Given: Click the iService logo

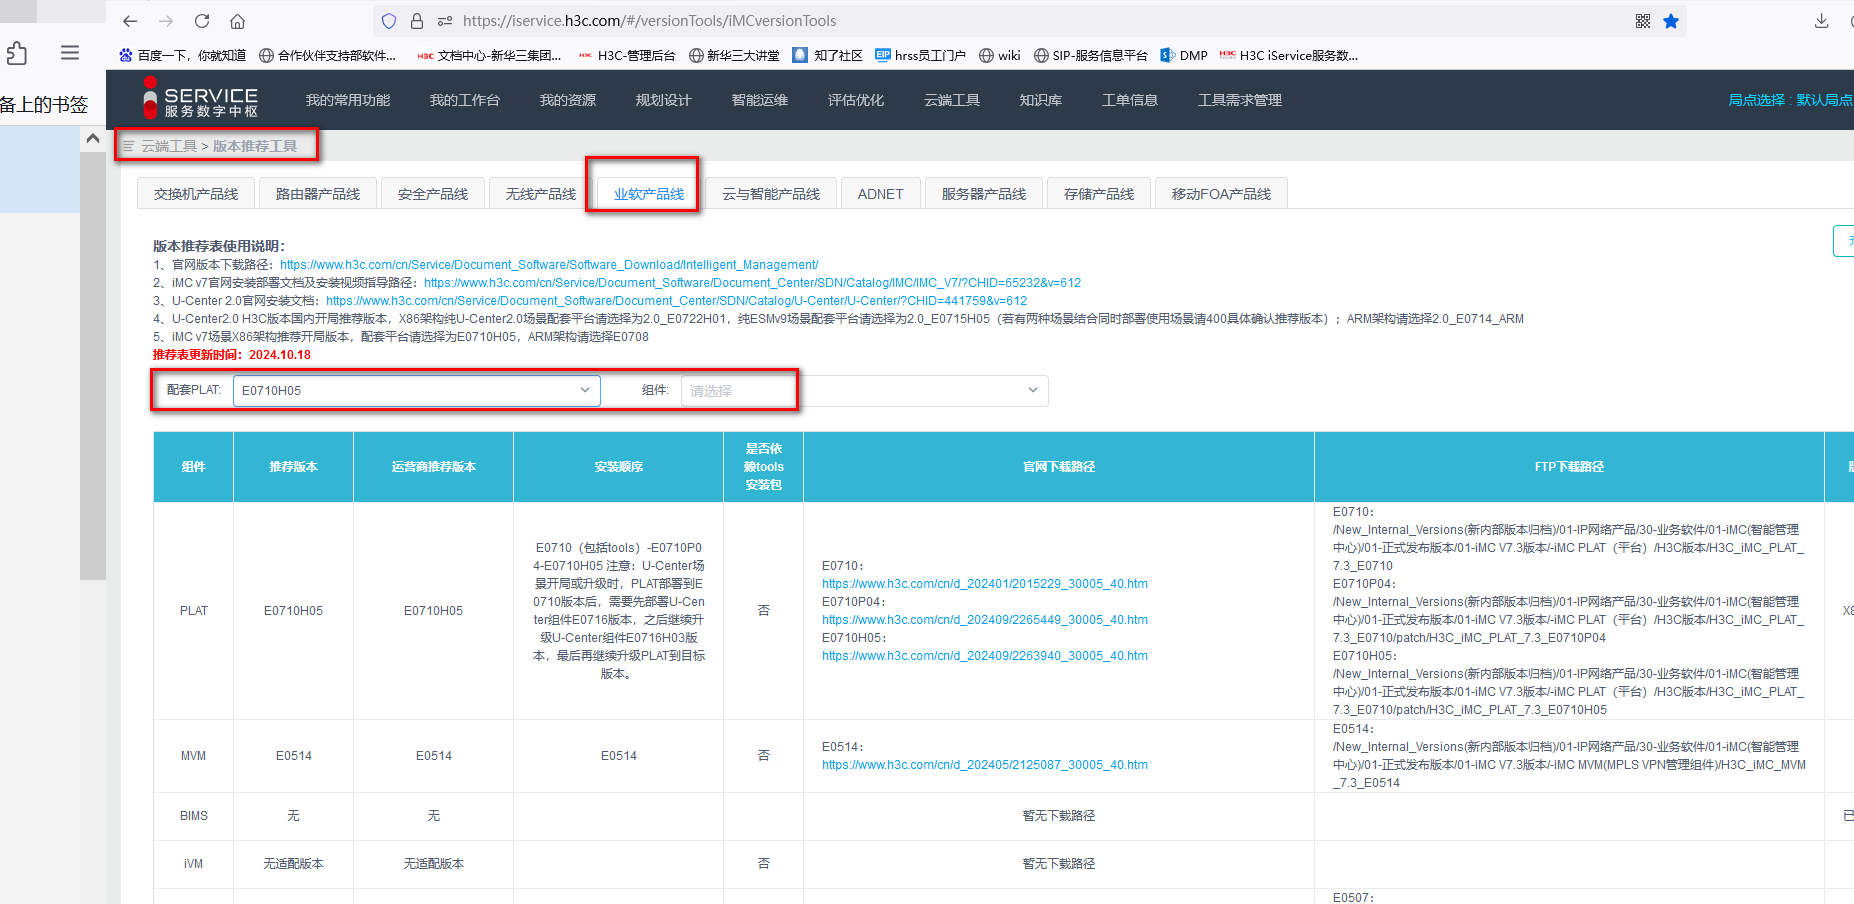Looking at the screenshot, I should pyautogui.click(x=200, y=99).
